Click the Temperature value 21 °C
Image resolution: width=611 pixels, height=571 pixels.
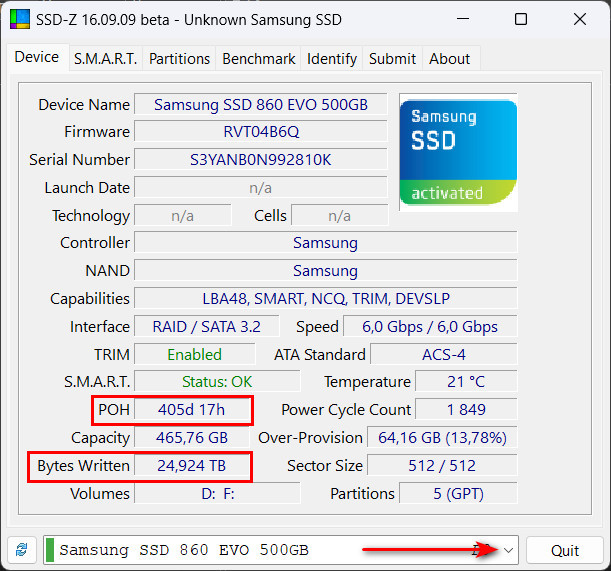coord(466,382)
